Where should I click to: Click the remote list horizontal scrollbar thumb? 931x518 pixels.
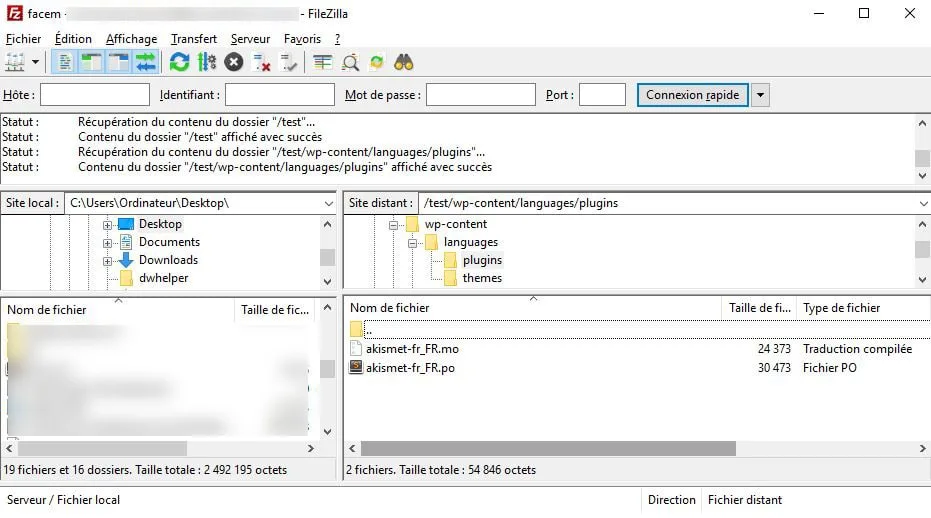(x=548, y=448)
